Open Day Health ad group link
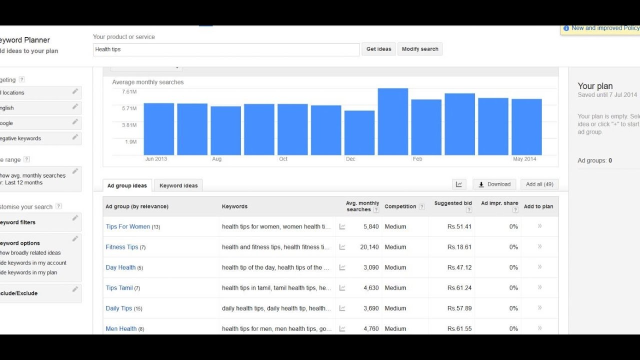This screenshot has width=640, height=360. [x=120, y=267]
